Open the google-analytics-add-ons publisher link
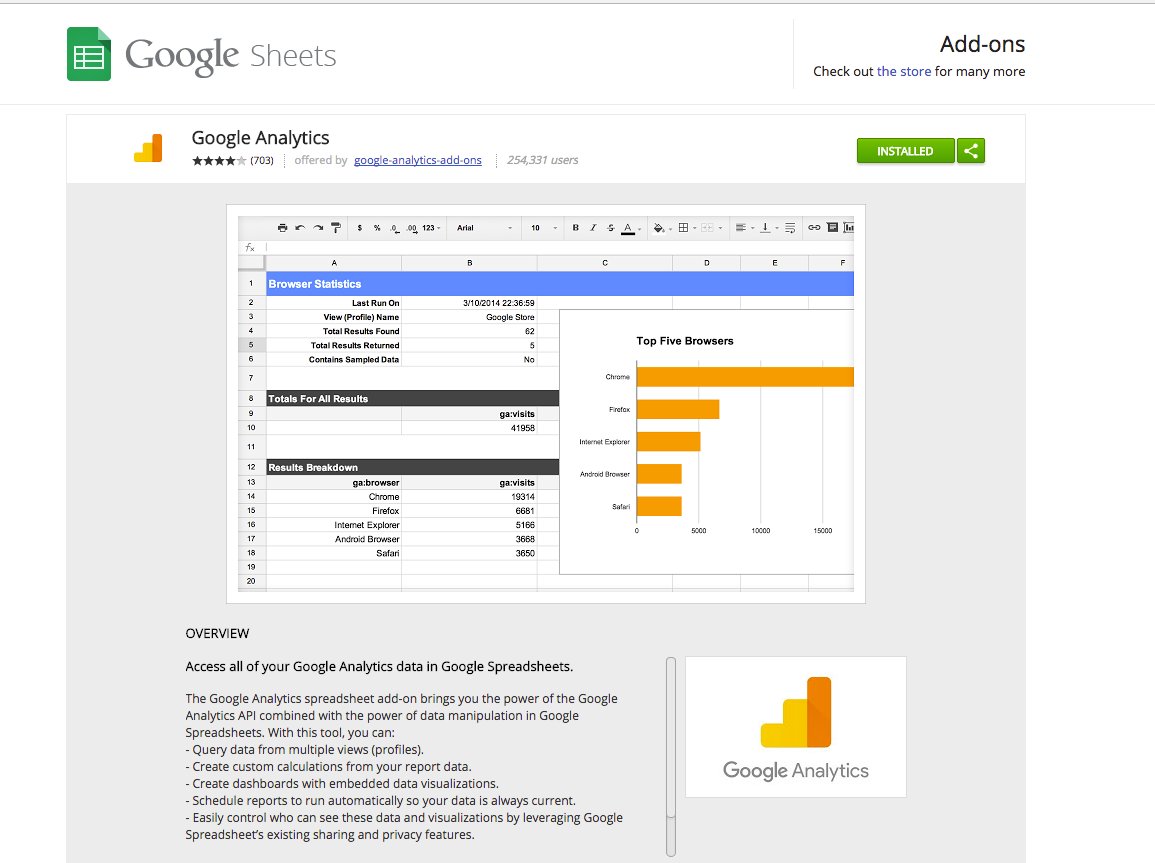This screenshot has width=1155, height=863. 418,160
